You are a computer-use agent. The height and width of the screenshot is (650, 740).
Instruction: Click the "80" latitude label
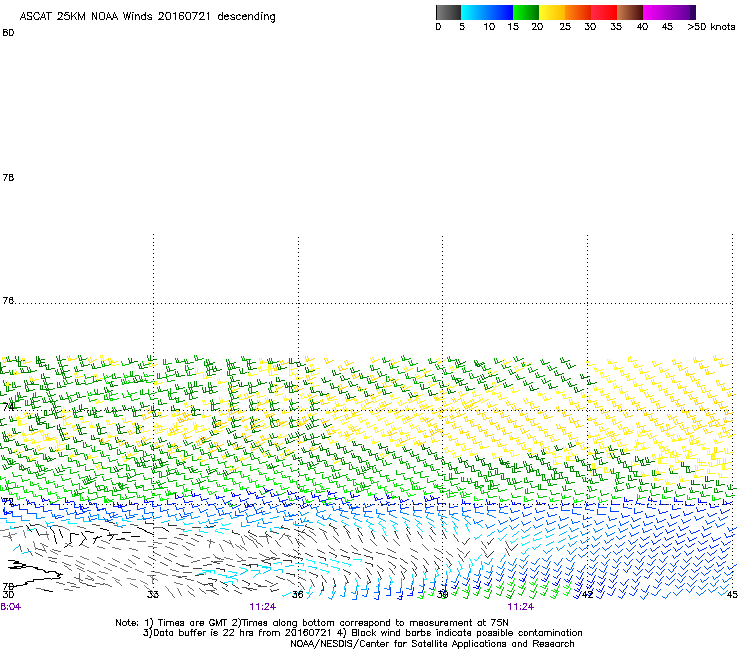[x=8, y=33]
